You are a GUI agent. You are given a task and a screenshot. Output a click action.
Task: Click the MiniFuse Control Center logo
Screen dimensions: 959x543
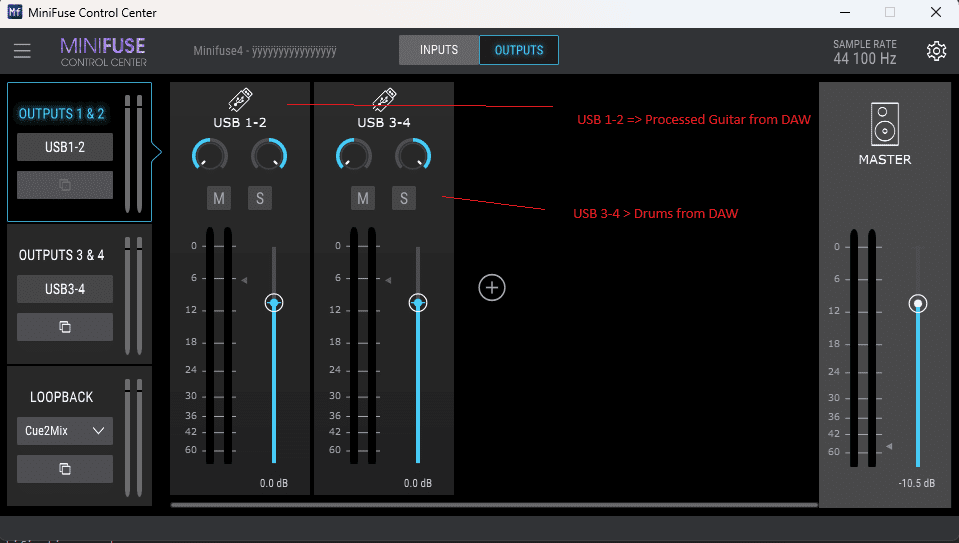103,51
